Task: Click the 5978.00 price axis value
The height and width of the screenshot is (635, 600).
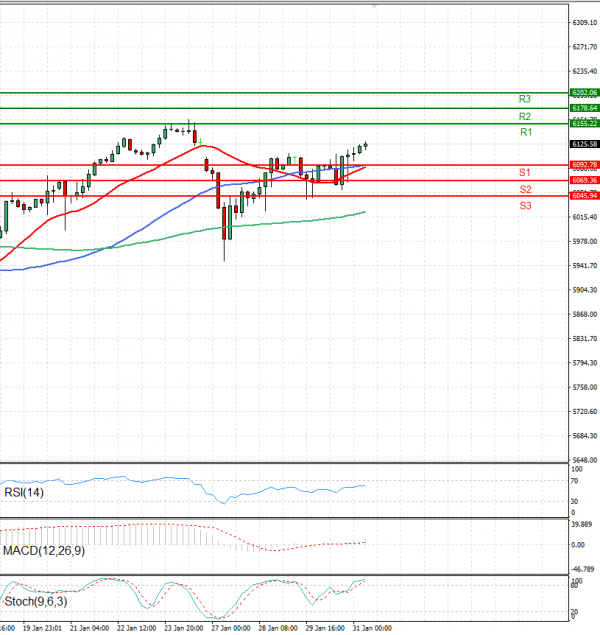Action: [x=585, y=241]
